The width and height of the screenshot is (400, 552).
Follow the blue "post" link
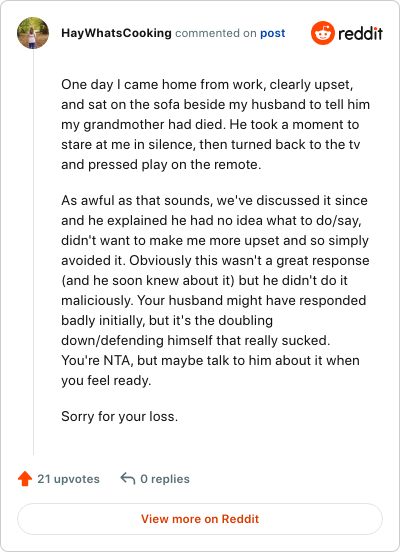273,33
